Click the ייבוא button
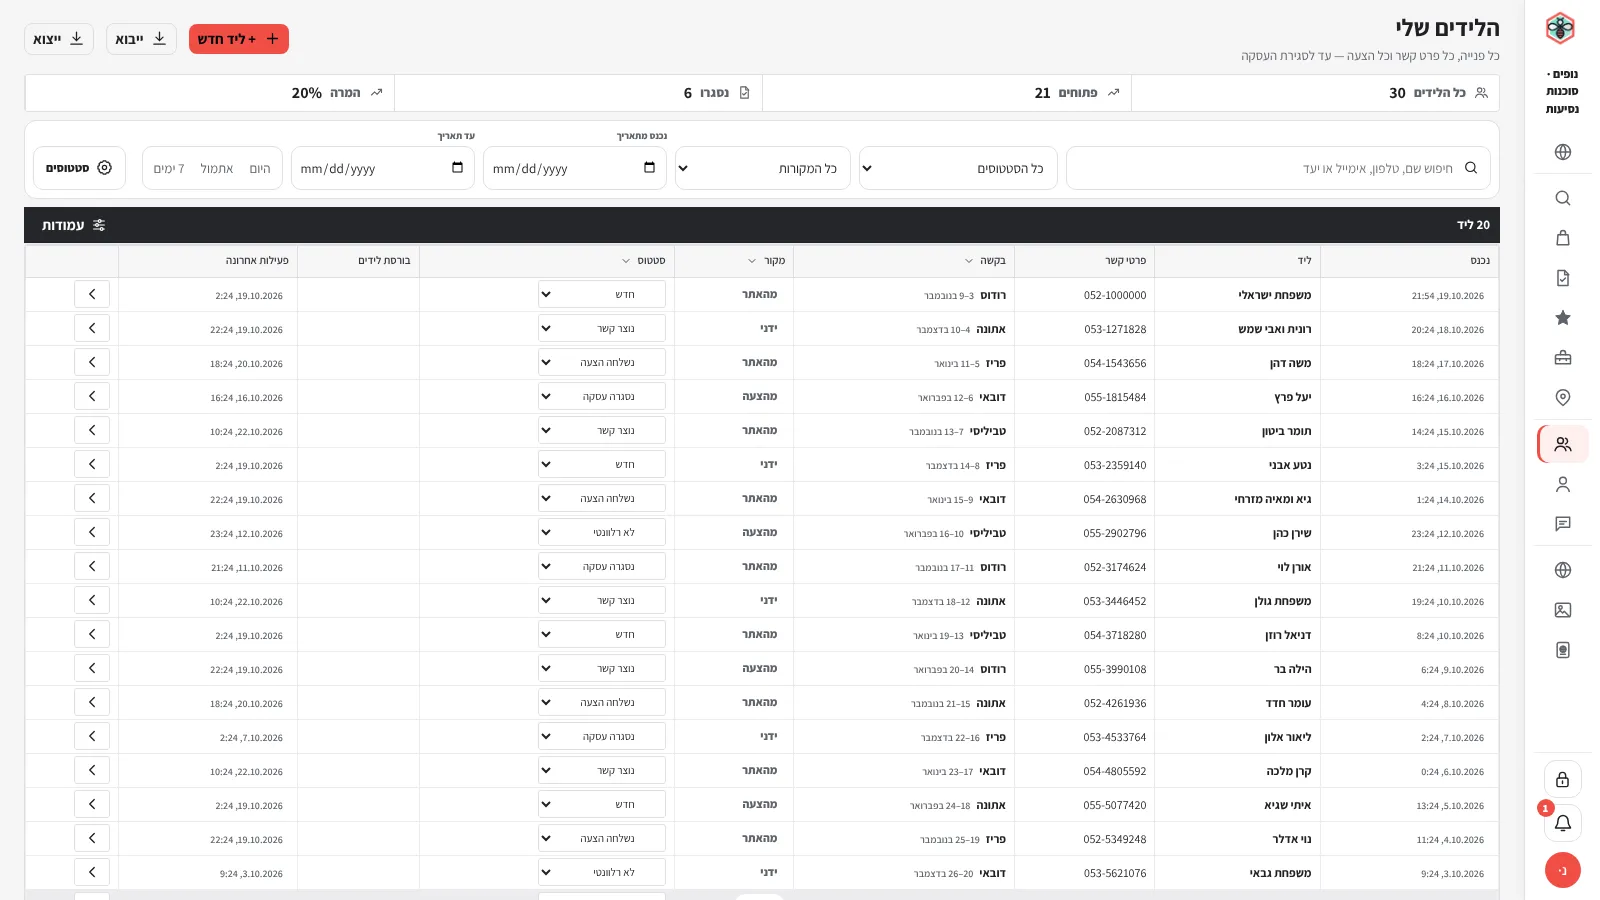This screenshot has height=900, width=1600. point(141,39)
